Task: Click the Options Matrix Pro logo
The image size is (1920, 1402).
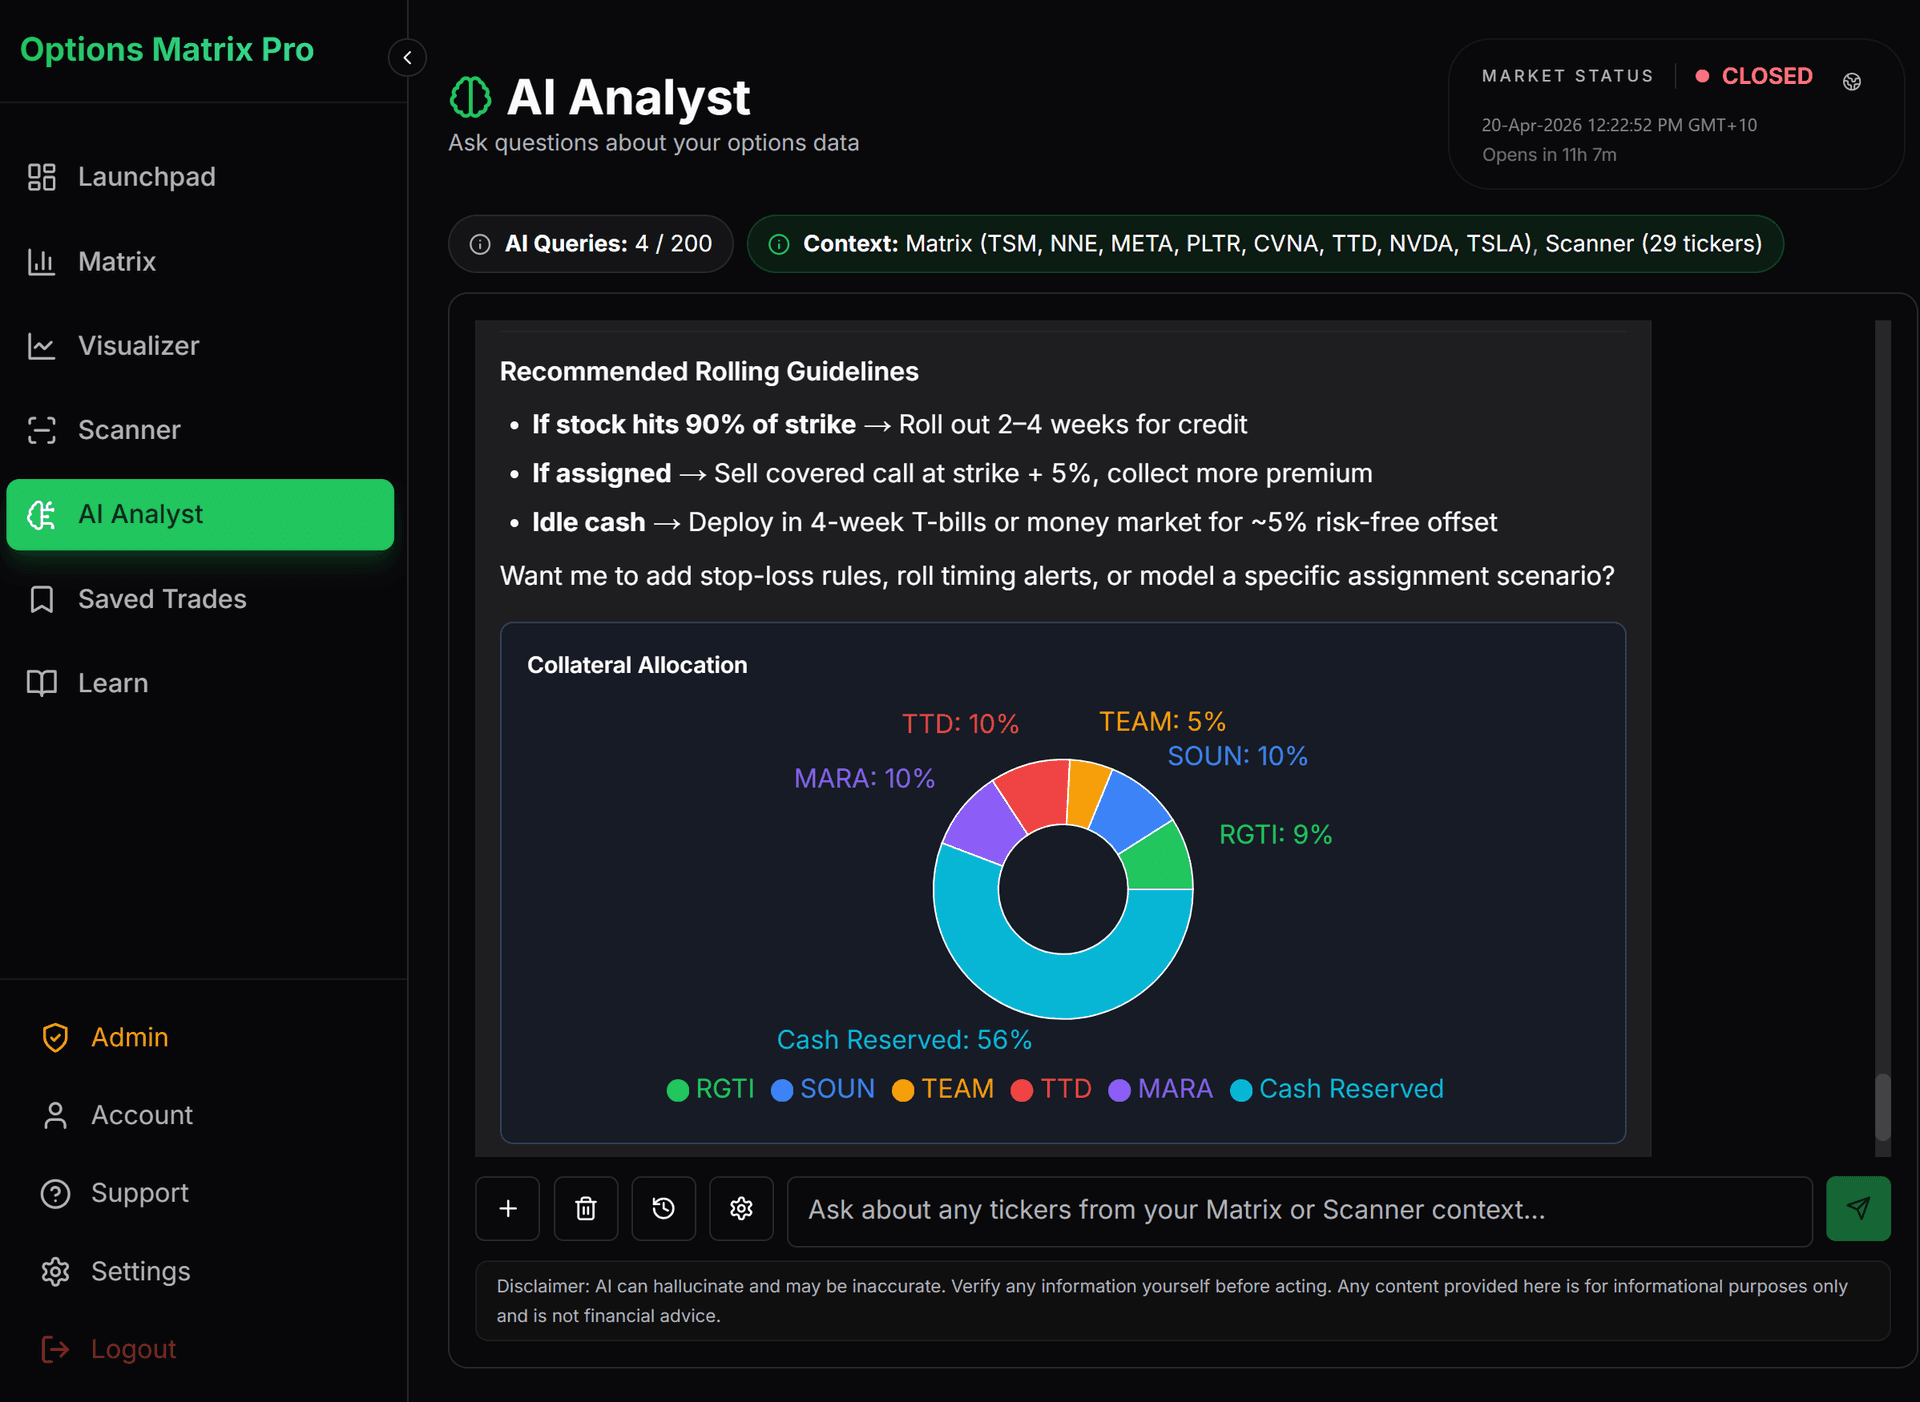Action: coord(167,49)
